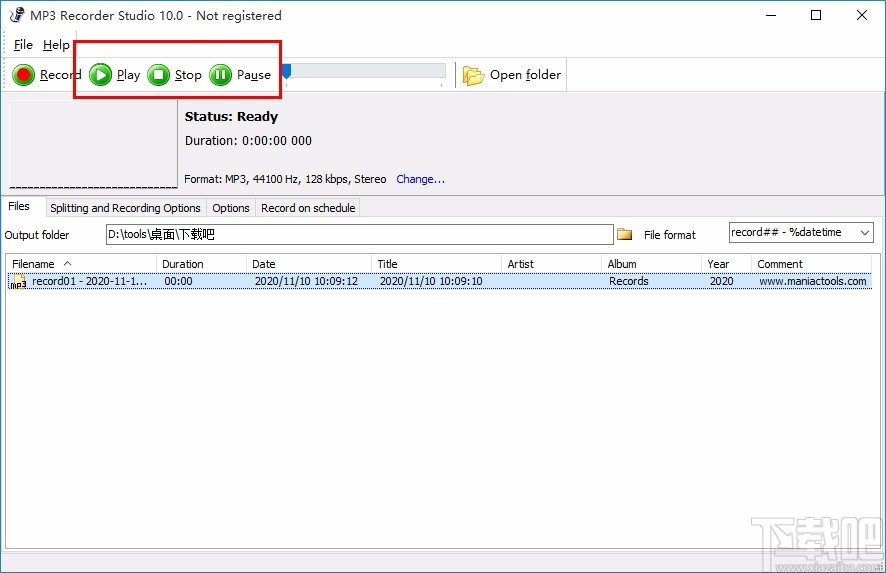Viewport: 886px width, 573px height.
Task: Close the MP3 Recorder Studio window
Action: pos(862,15)
